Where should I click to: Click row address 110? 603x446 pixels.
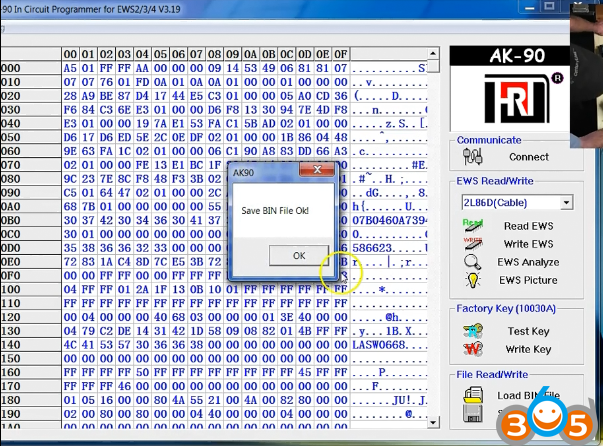click(x=31, y=303)
